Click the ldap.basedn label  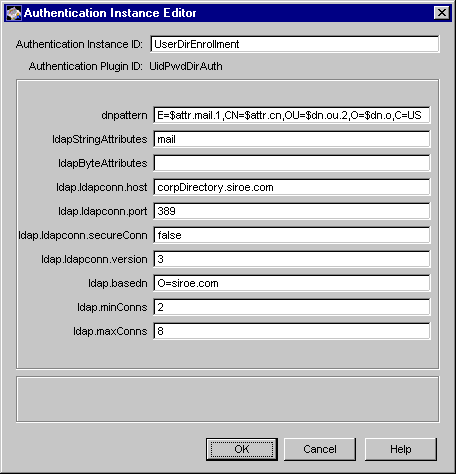(118, 283)
